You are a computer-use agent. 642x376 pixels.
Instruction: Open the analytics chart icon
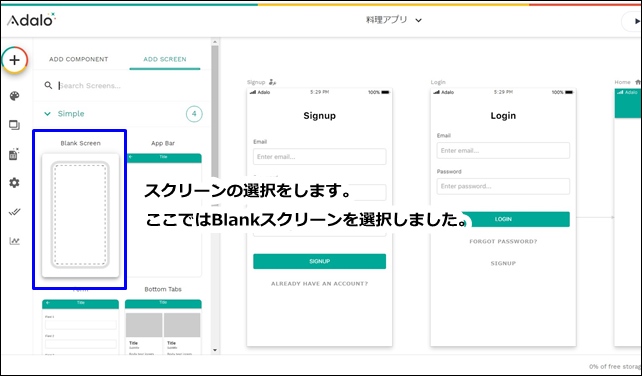14,241
